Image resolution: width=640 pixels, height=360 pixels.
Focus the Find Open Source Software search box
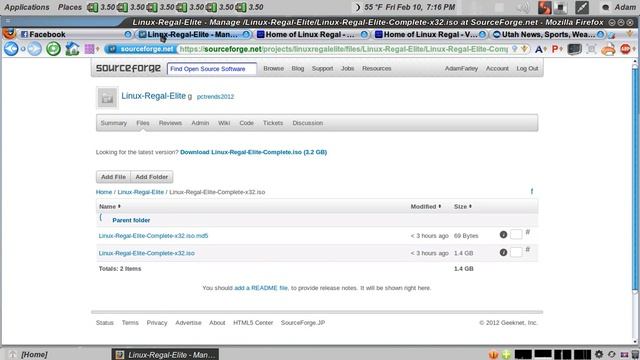pyautogui.click(x=211, y=69)
